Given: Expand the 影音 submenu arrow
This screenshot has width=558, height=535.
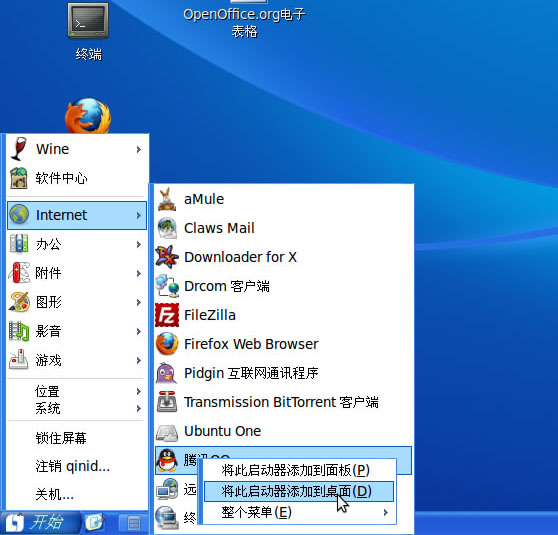Looking at the screenshot, I should pyautogui.click(x=139, y=331).
